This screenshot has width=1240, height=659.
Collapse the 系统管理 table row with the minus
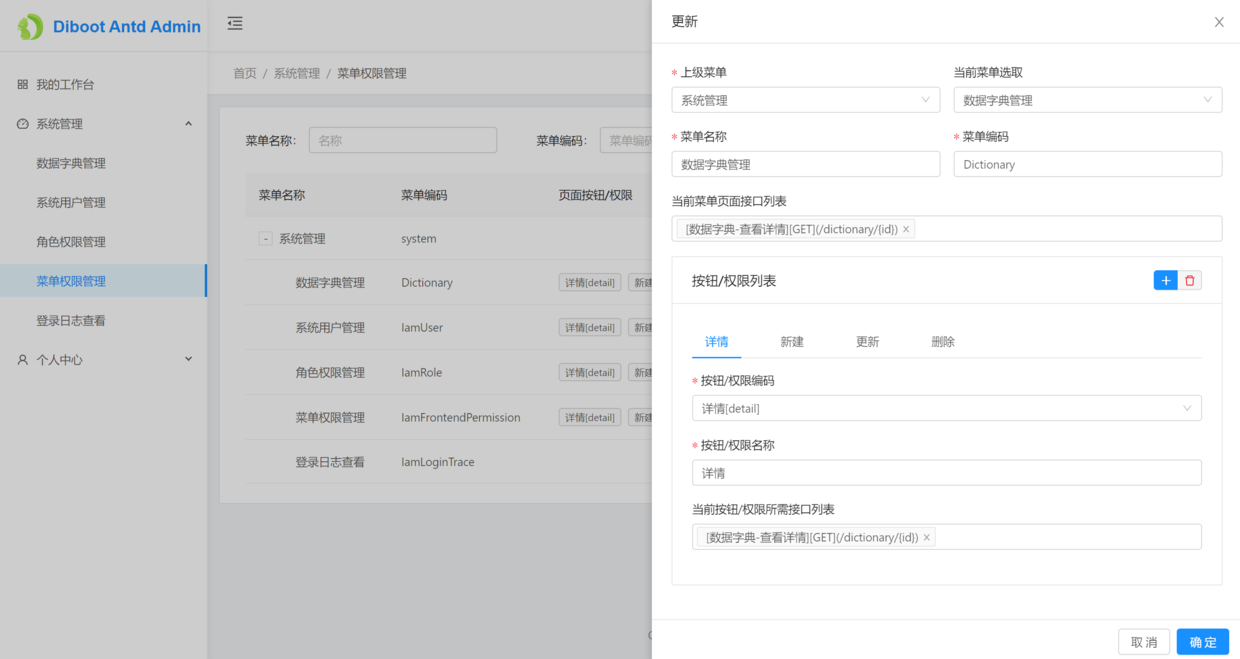265,238
